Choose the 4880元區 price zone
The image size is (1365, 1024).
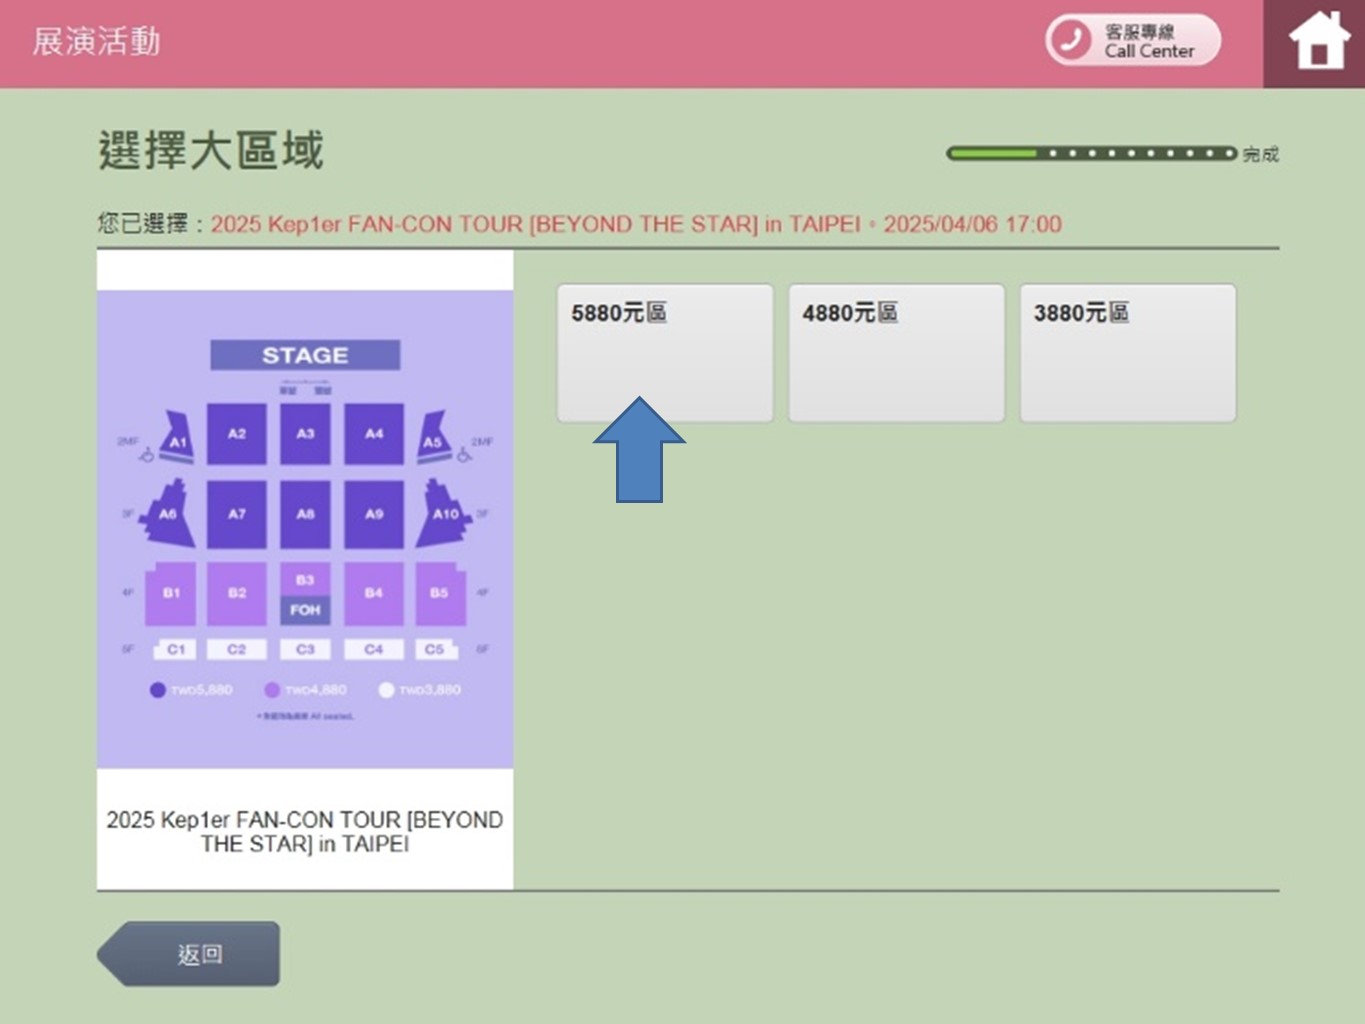tap(896, 352)
